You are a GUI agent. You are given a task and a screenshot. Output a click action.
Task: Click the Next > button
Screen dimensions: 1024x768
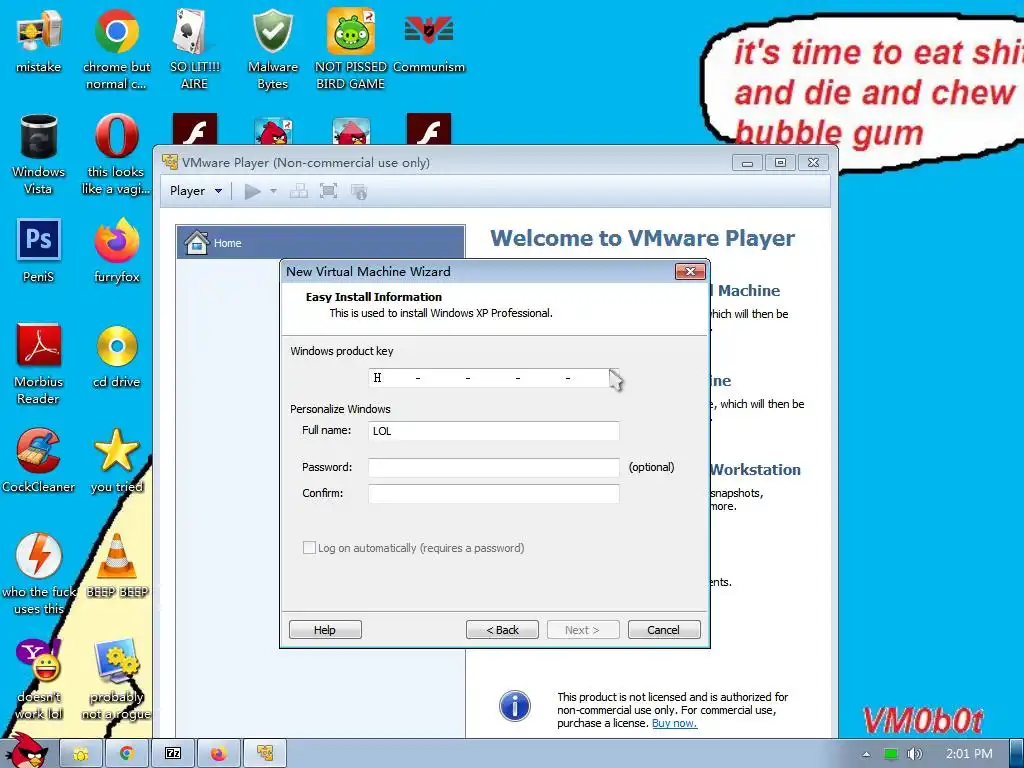[x=583, y=630]
